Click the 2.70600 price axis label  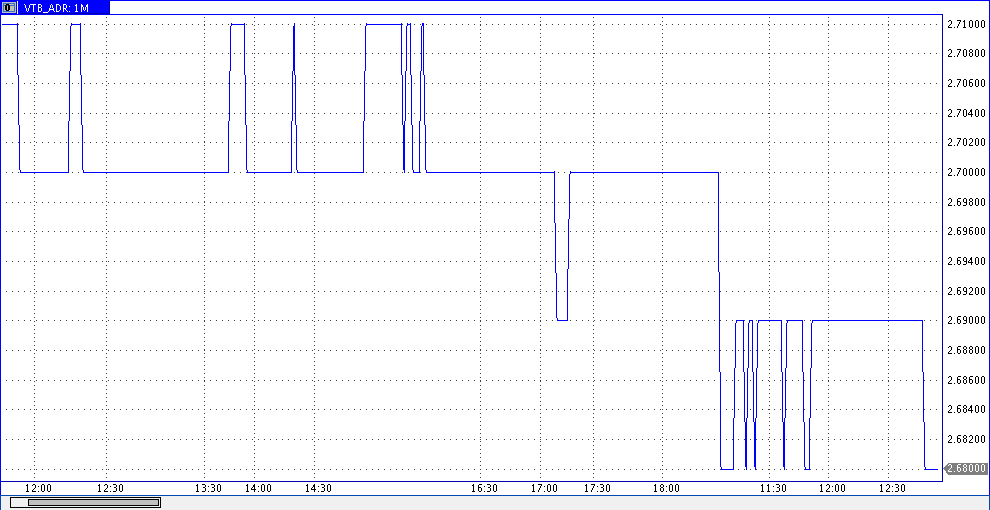(x=966, y=84)
